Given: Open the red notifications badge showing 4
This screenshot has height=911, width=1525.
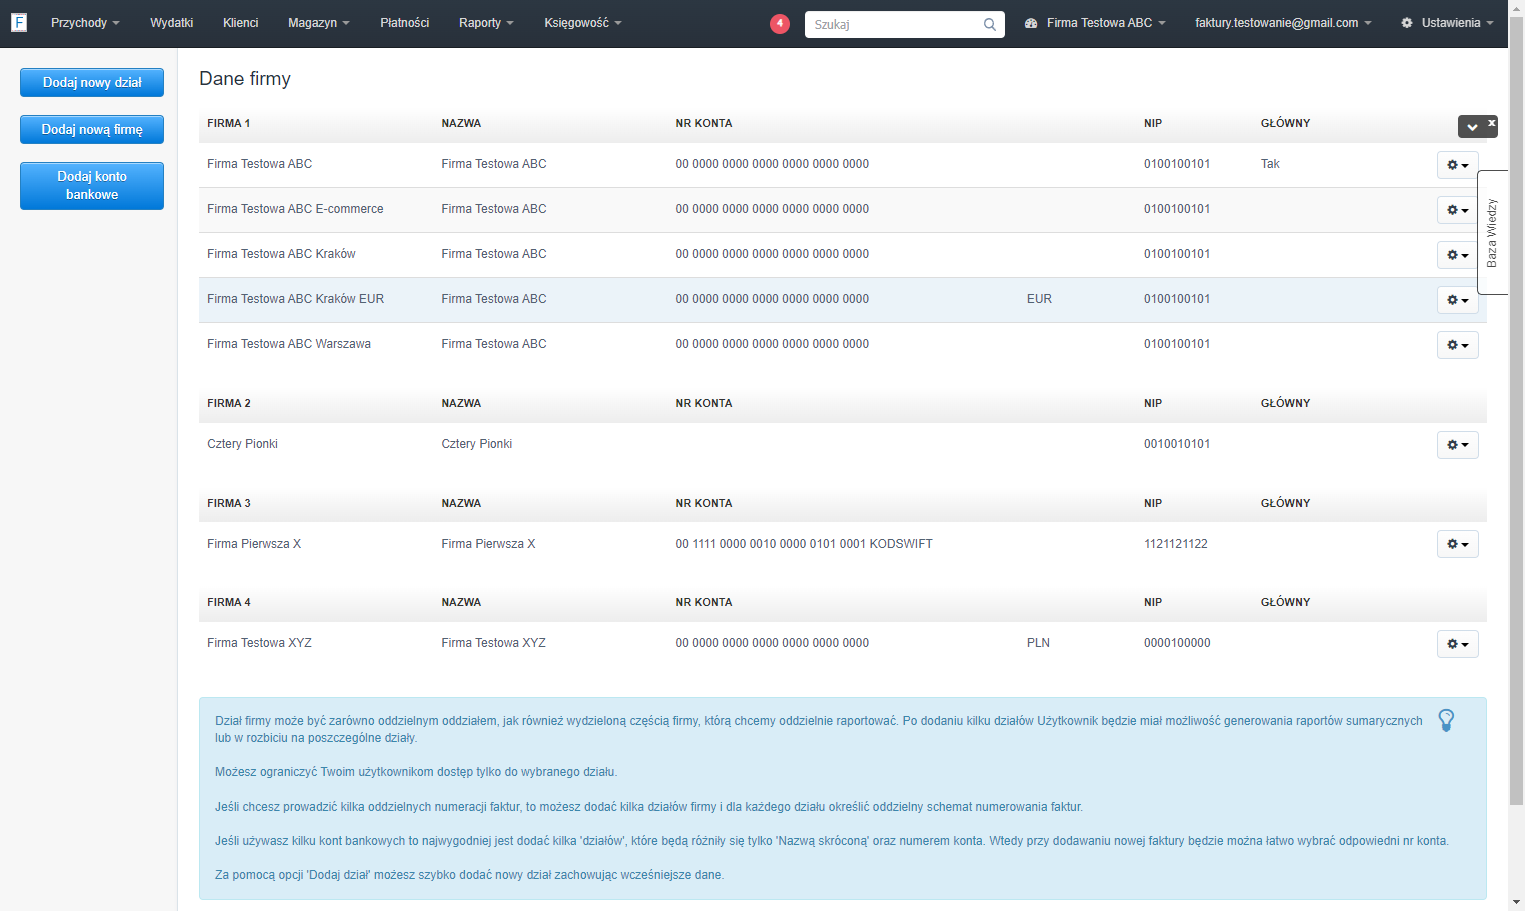Looking at the screenshot, I should click(x=780, y=23).
